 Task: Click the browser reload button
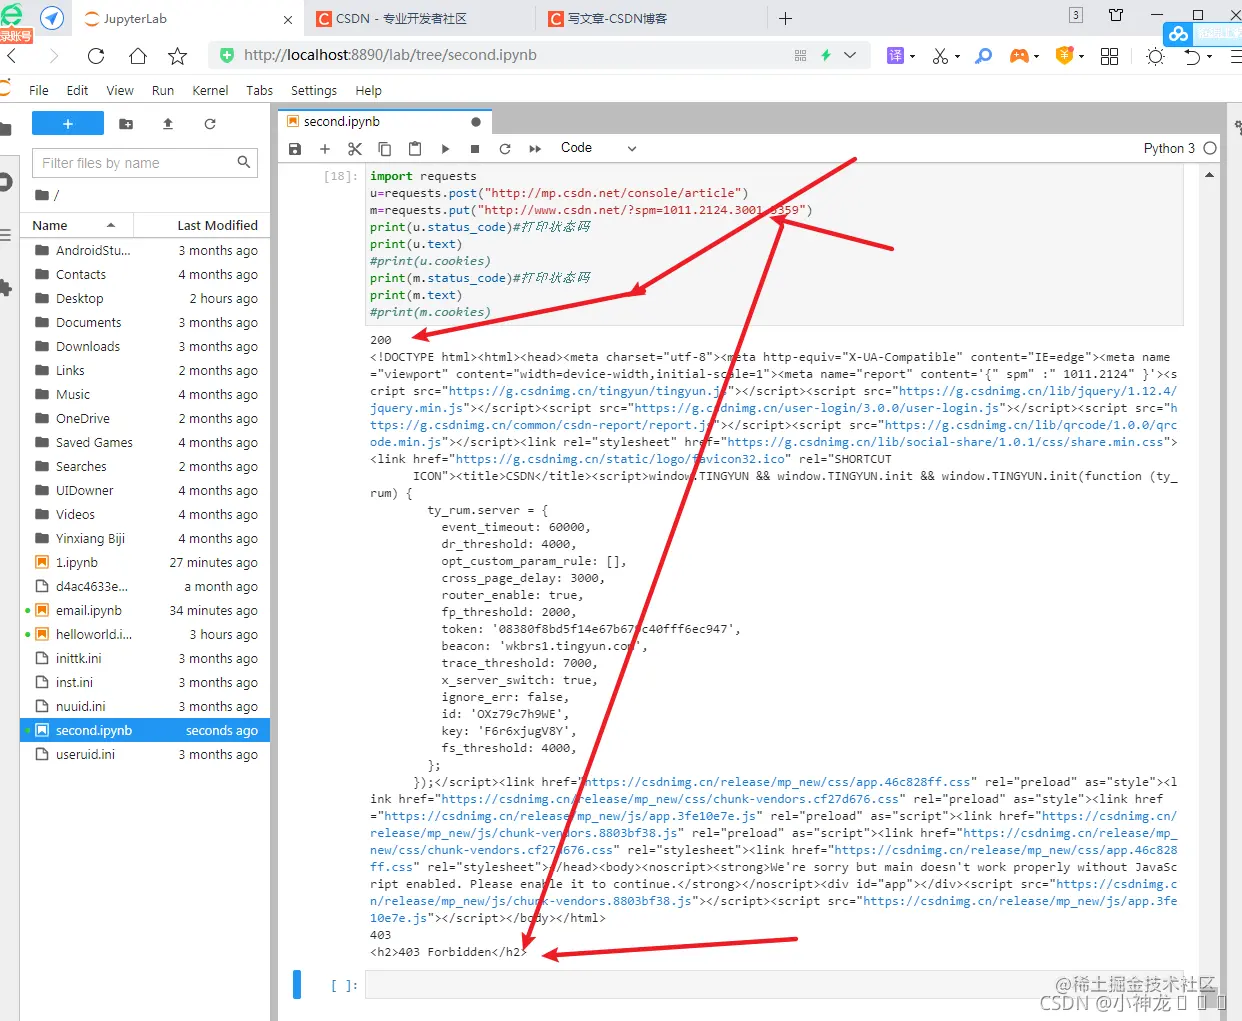(96, 56)
